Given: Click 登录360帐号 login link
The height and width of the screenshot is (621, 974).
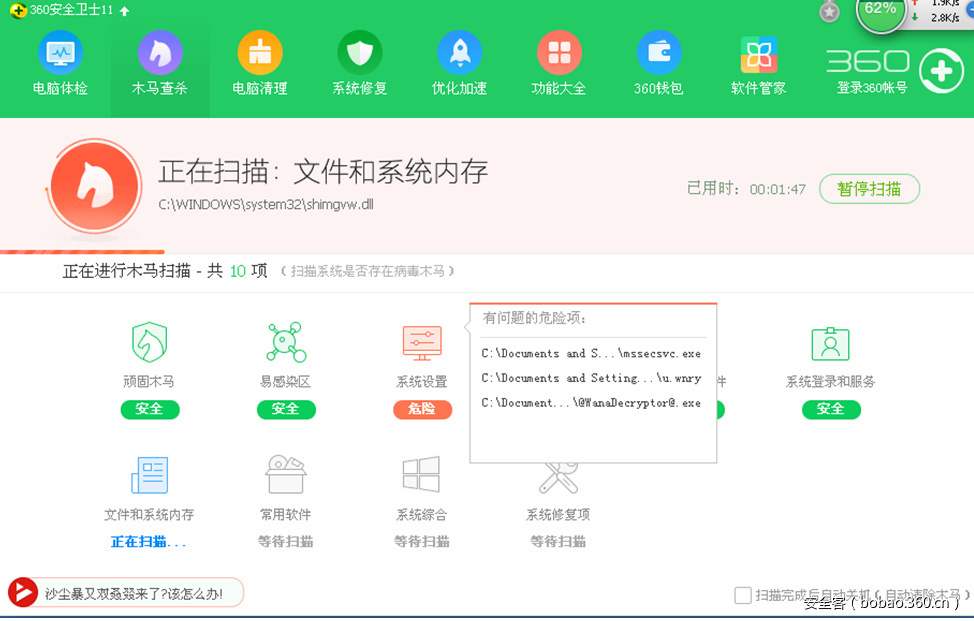Looking at the screenshot, I should tap(872, 88).
